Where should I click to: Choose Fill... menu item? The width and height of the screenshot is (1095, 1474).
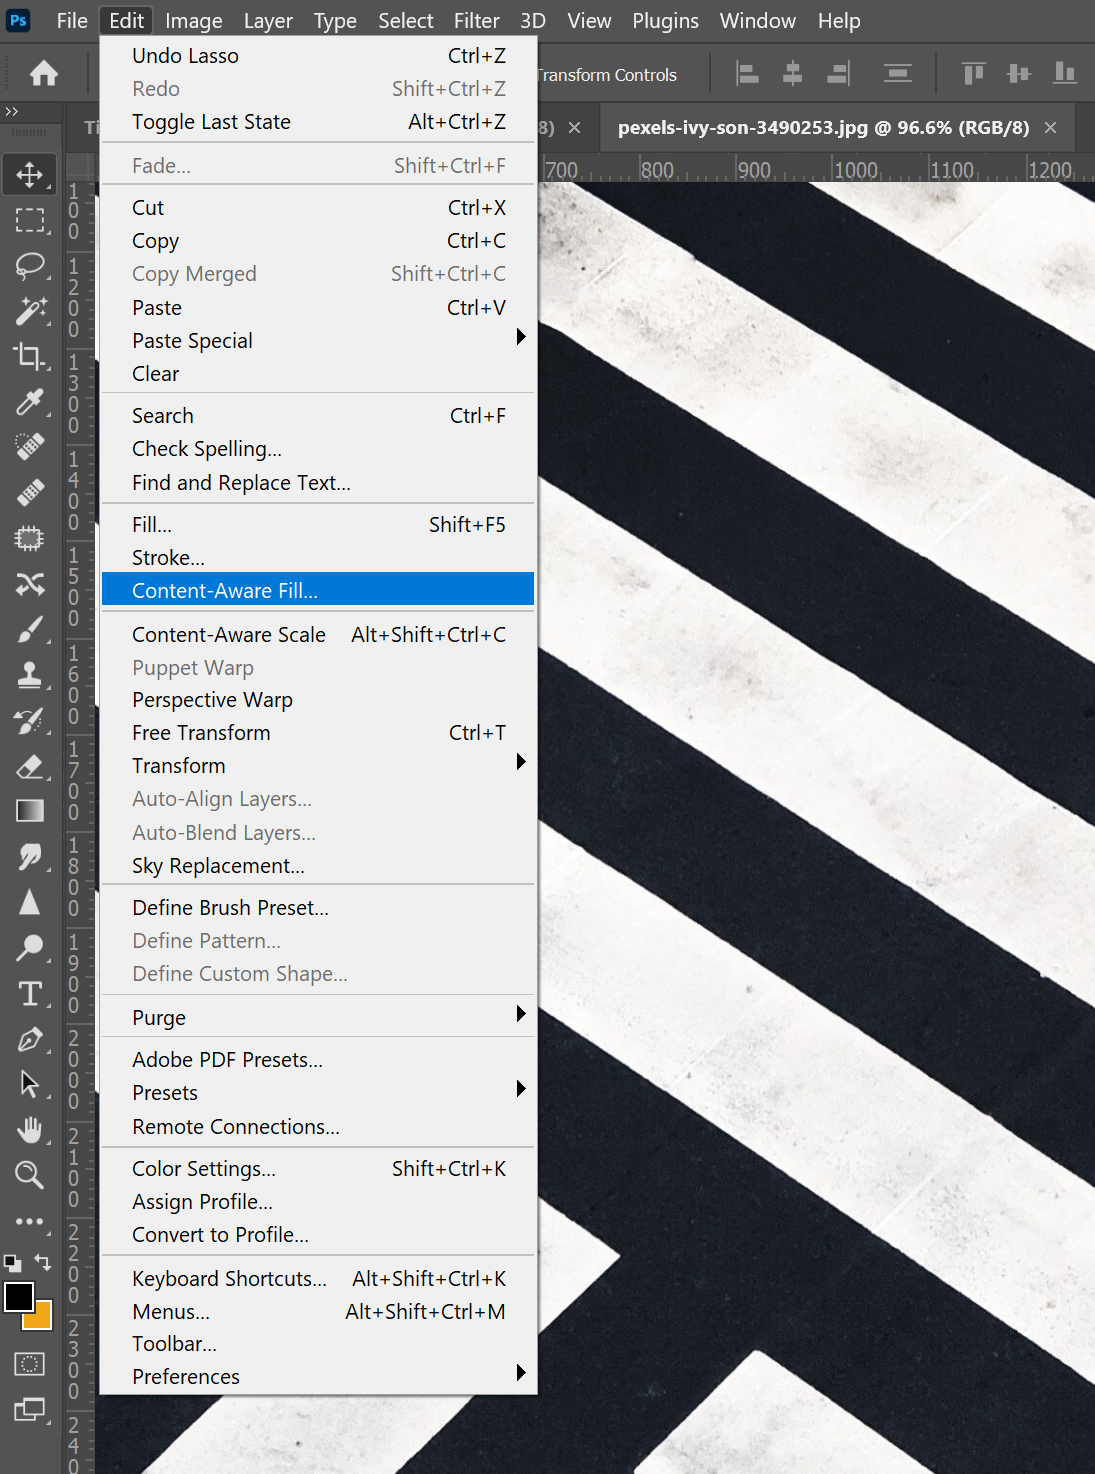[318, 525]
